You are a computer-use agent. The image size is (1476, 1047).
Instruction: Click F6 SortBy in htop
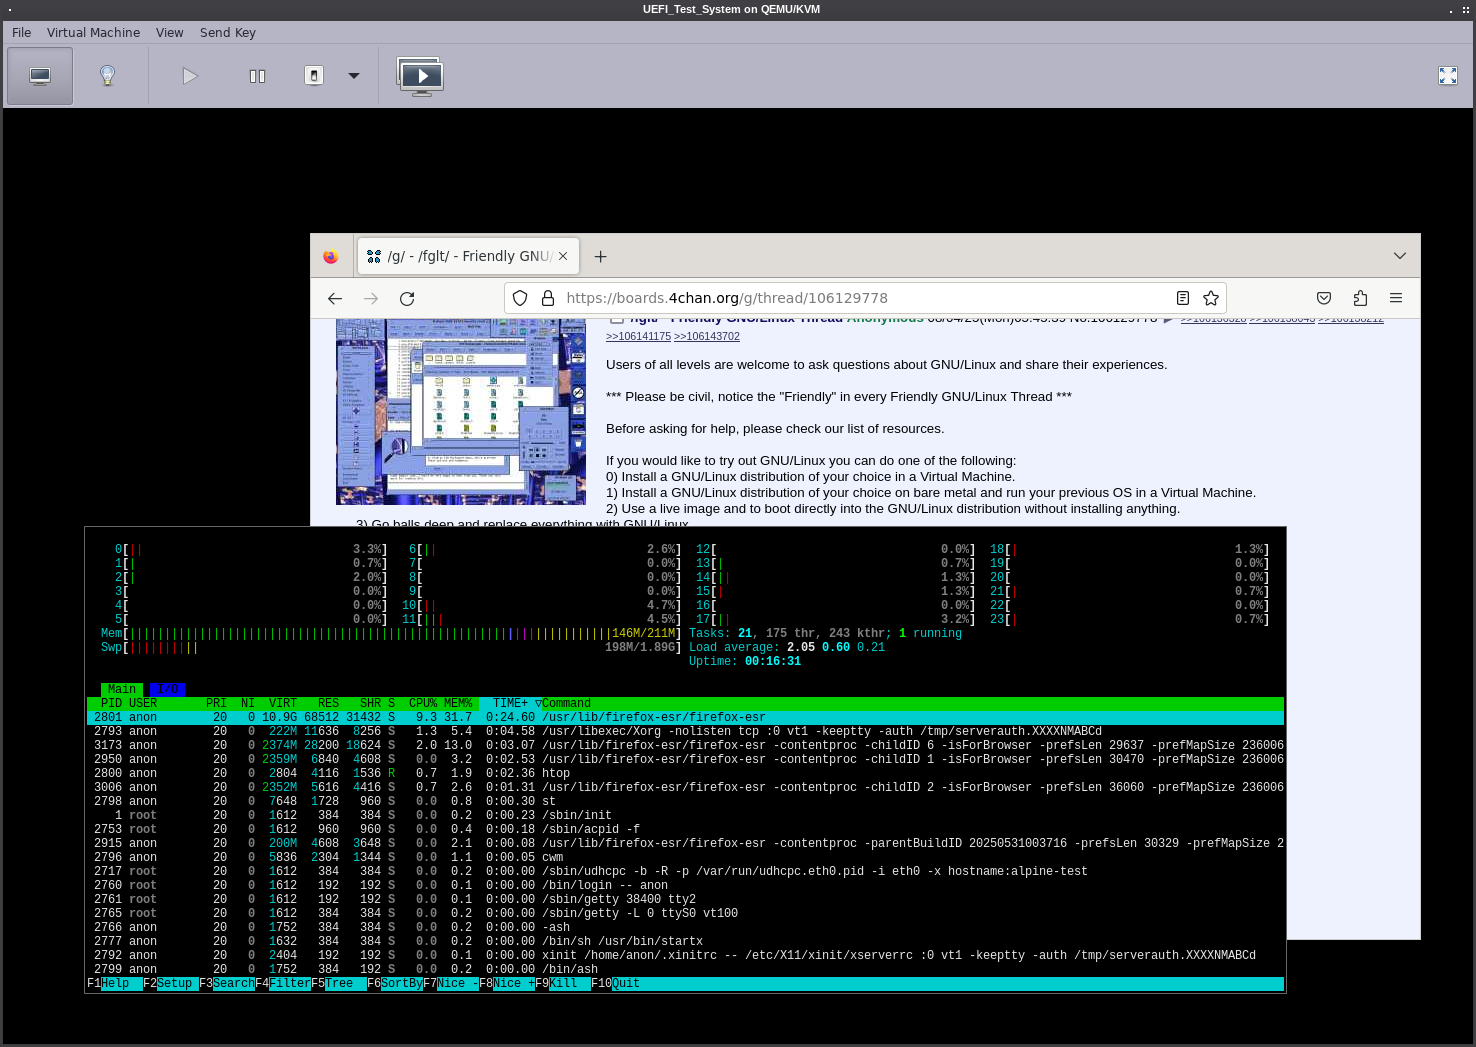(x=395, y=984)
